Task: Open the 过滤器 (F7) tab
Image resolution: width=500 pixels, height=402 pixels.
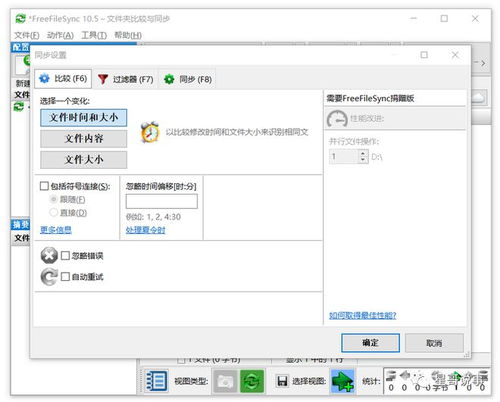Action: coord(125,79)
